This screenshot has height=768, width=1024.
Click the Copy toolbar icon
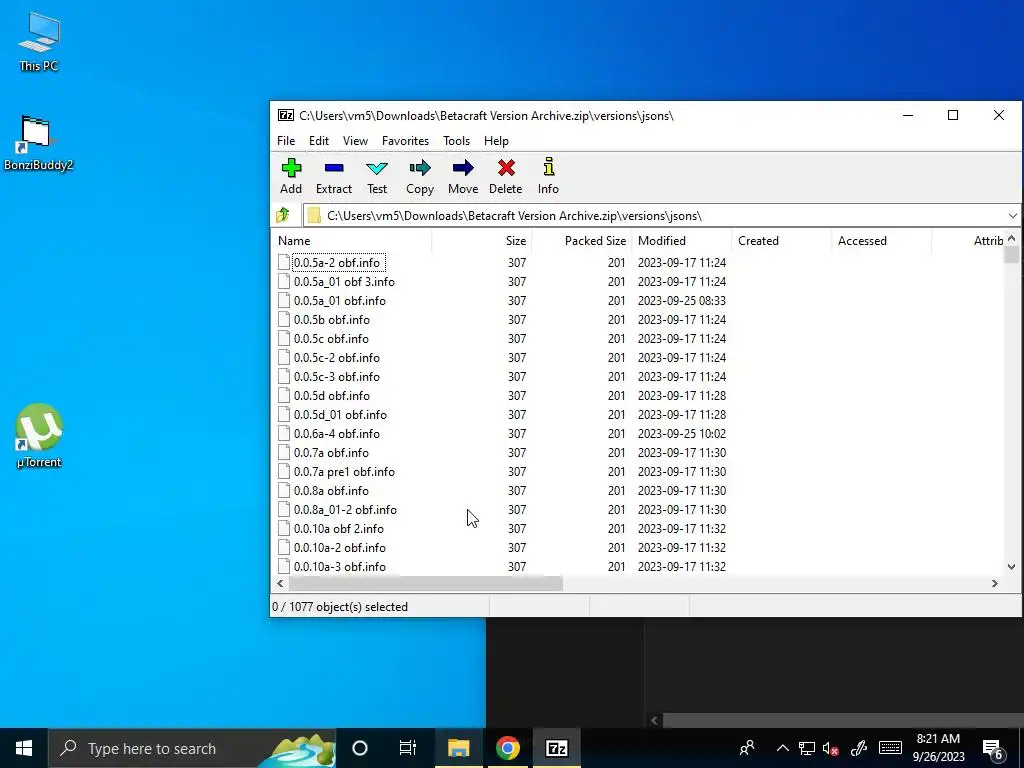point(420,168)
